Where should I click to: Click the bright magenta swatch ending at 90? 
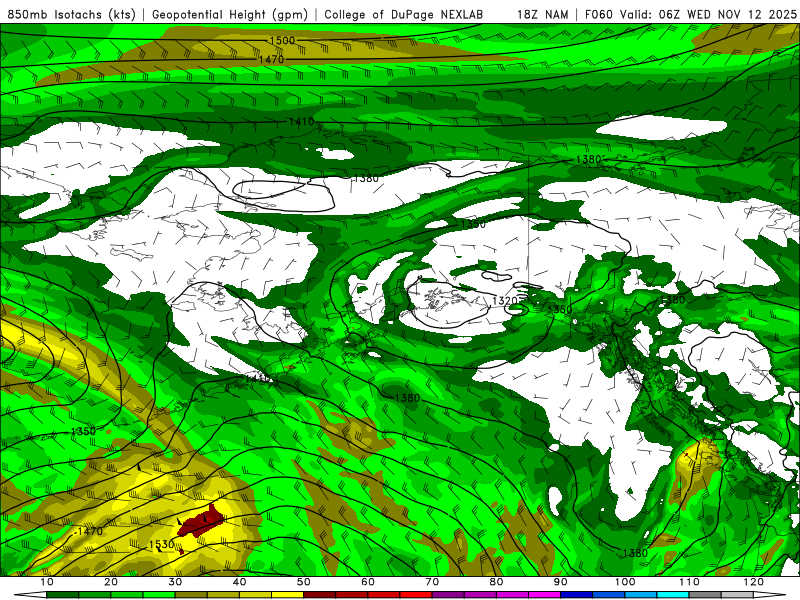tap(544, 595)
